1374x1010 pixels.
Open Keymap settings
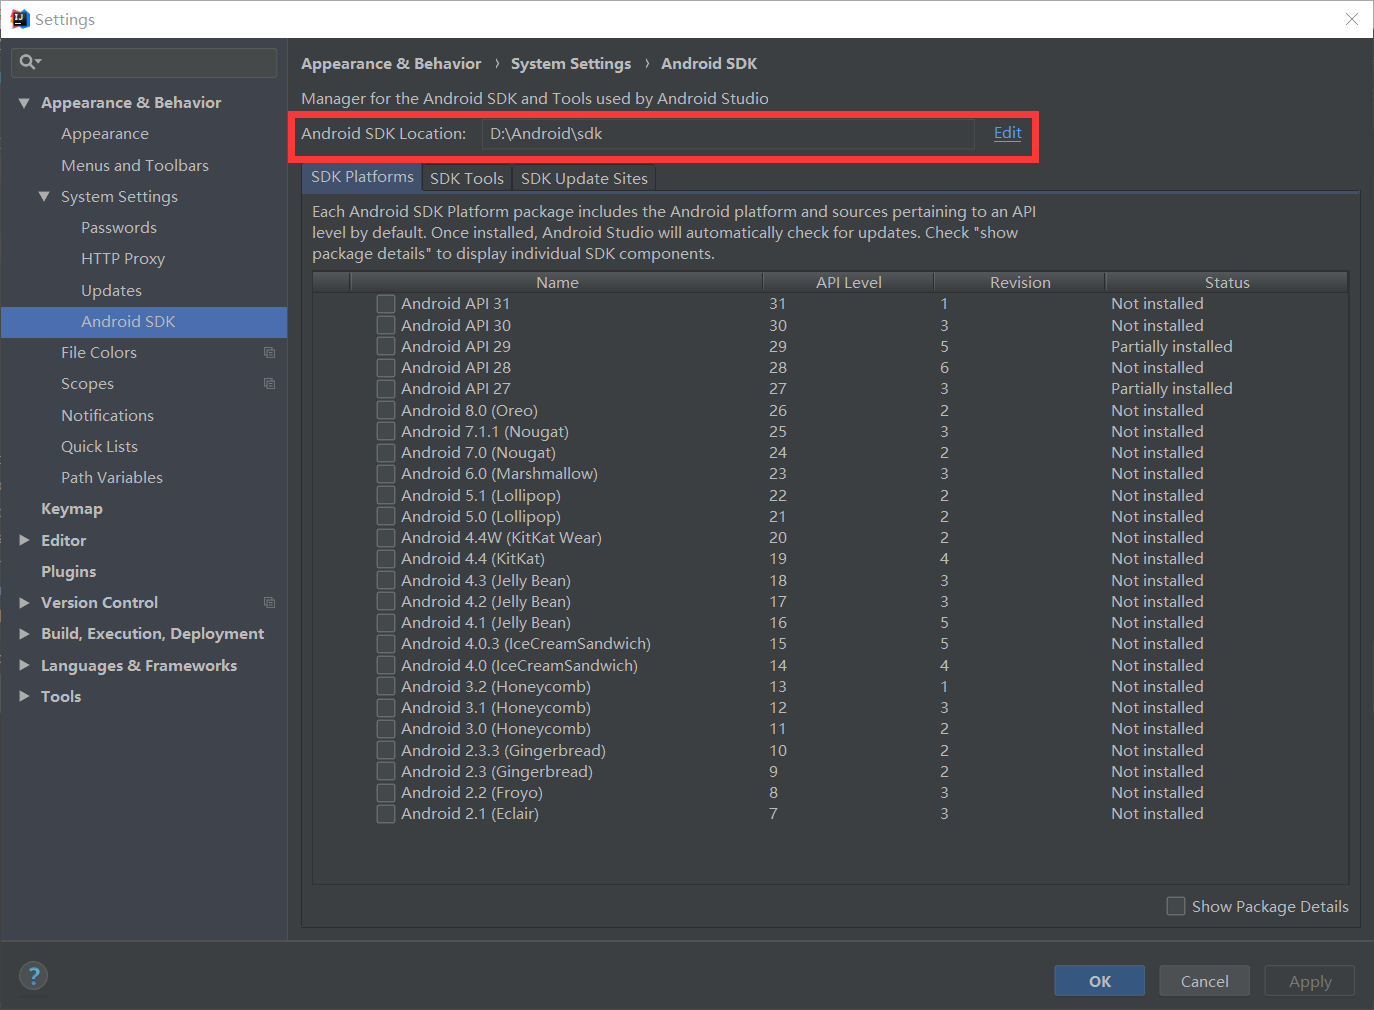[x=72, y=508]
